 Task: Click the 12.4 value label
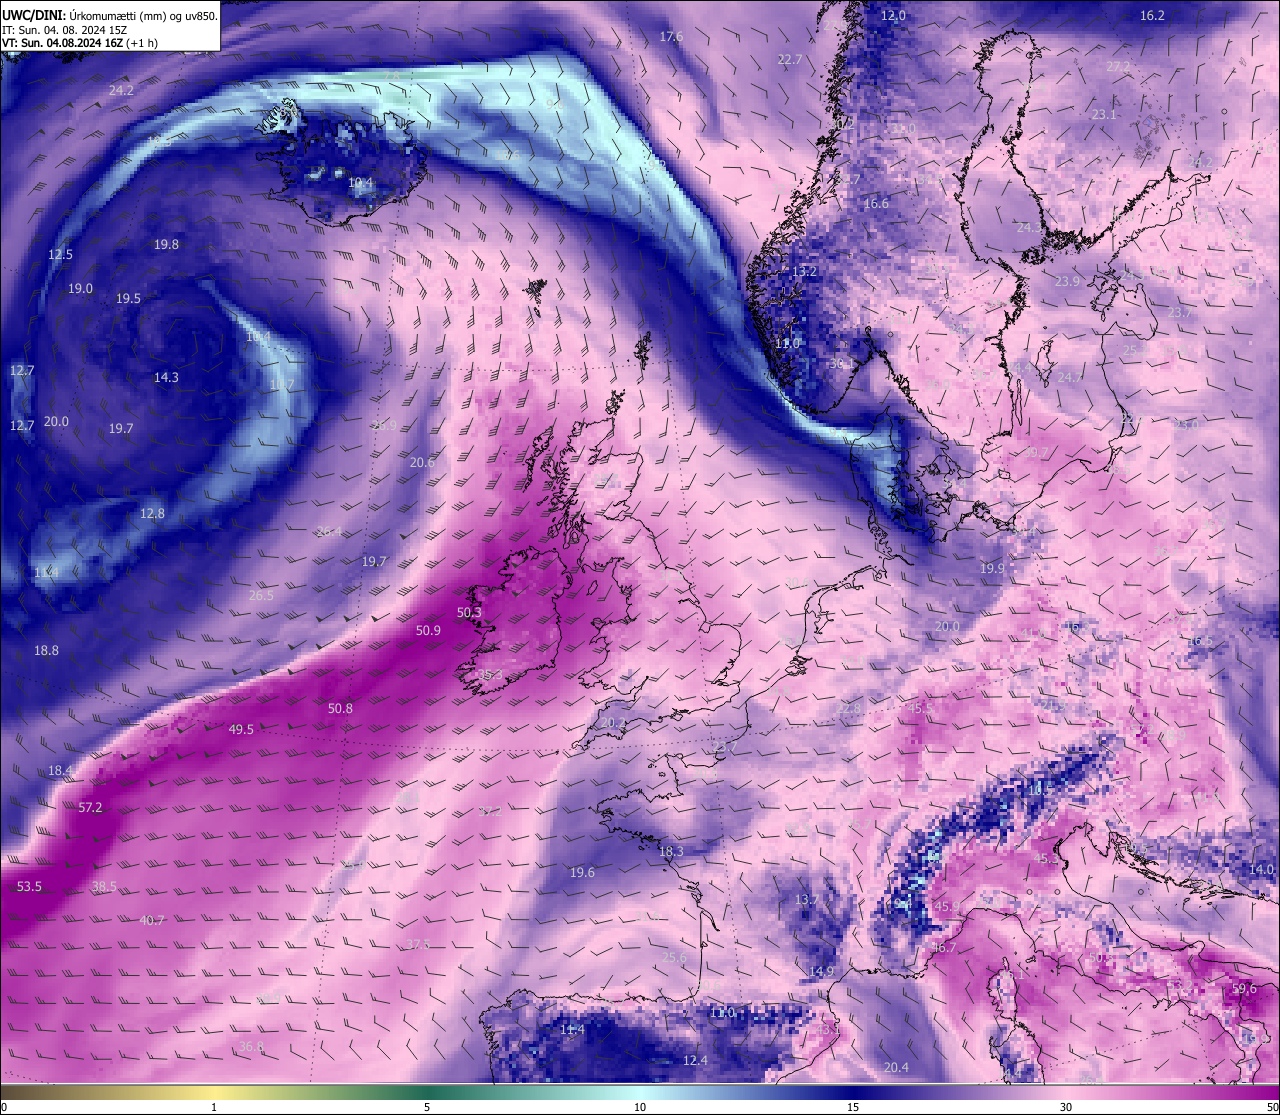coord(695,1060)
